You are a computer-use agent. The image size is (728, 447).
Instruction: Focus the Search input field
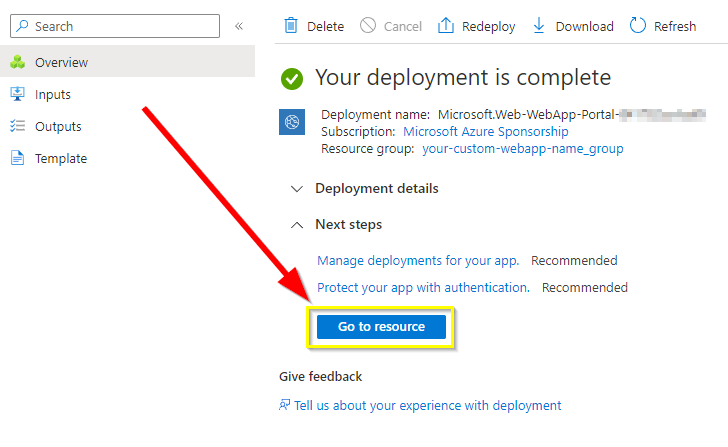click(115, 26)
